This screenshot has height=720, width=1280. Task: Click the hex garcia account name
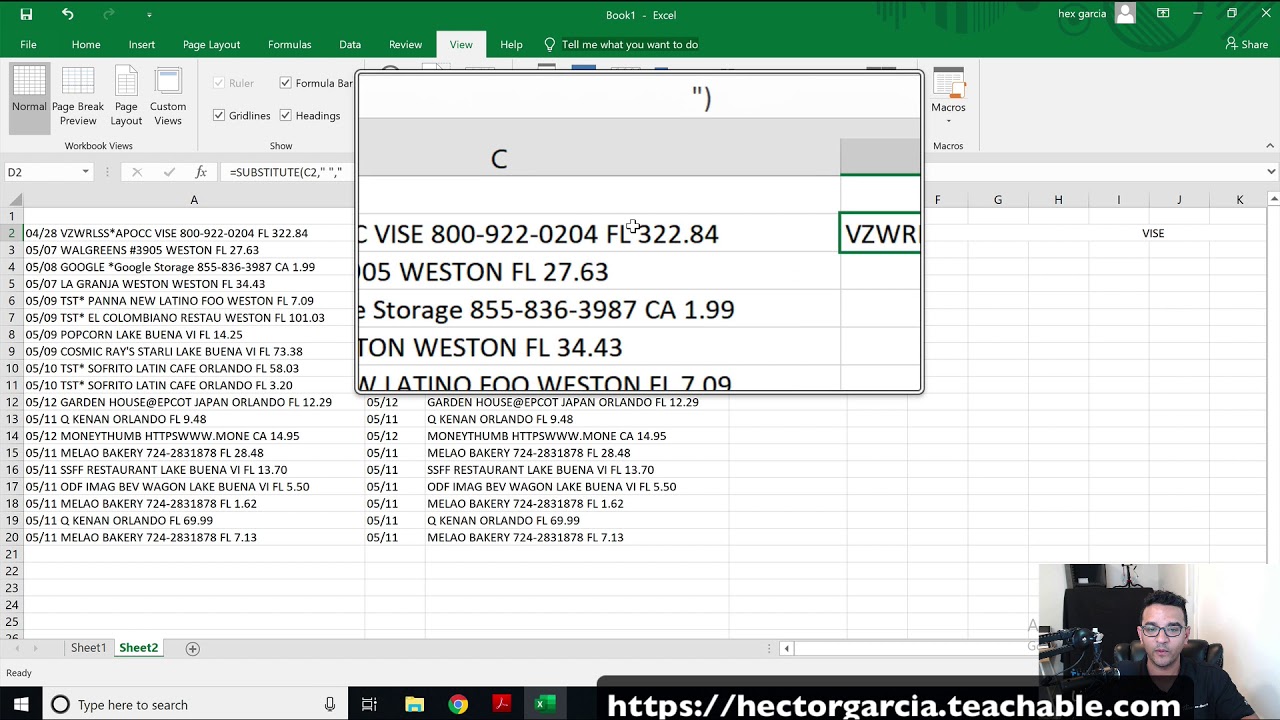(1084, 14)
